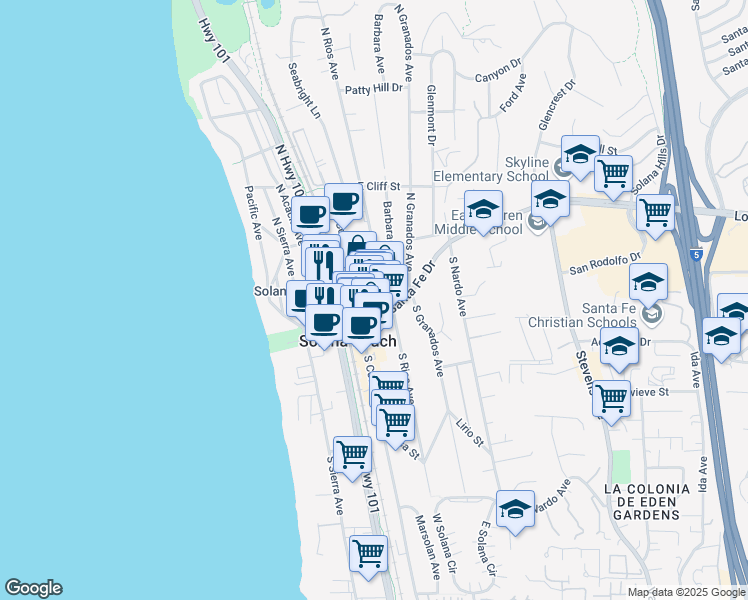Click the Seabright Ln street label

click(x=304, y=91)
